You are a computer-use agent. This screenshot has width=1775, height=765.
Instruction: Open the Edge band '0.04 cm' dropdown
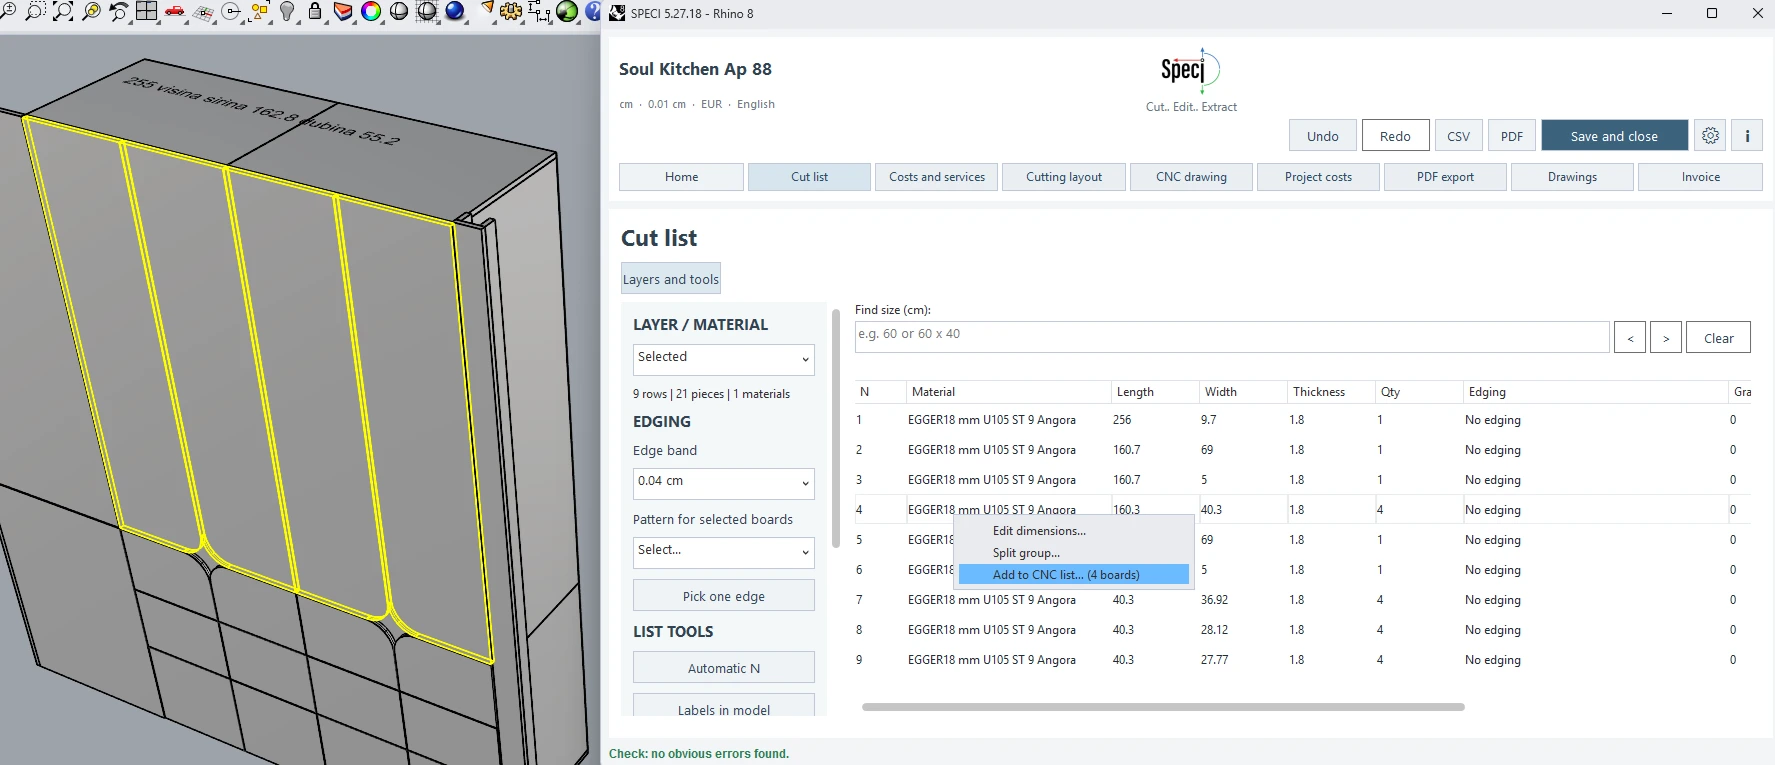[x=724, y=483]
